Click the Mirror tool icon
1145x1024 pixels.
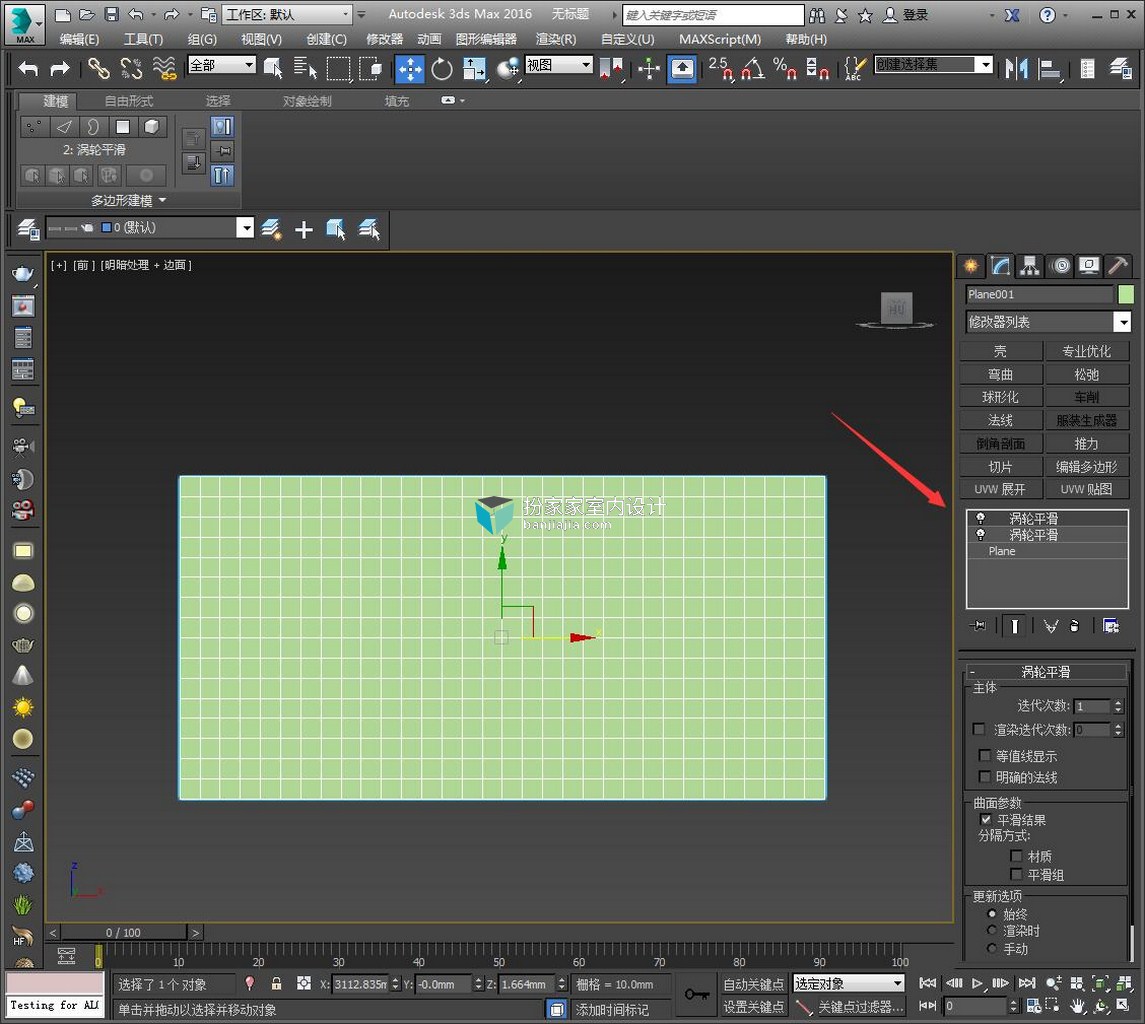pyautogui.click(x=1016, y=69)
